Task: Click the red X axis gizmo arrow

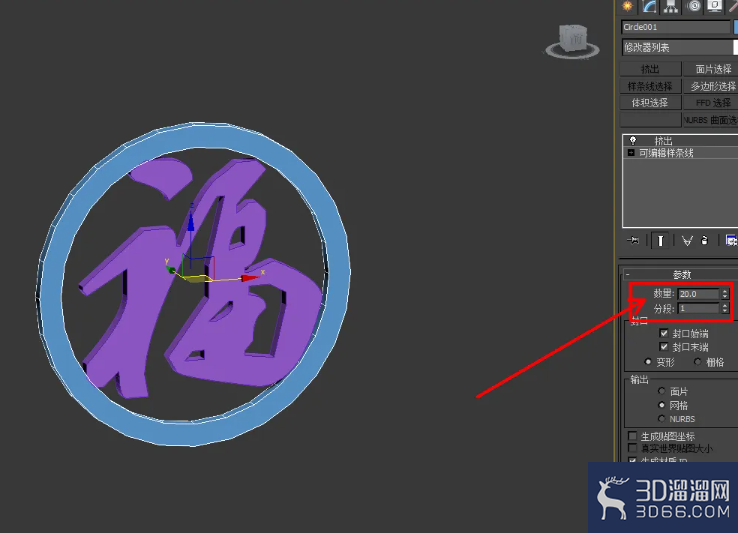Action: tap(250, 278)
